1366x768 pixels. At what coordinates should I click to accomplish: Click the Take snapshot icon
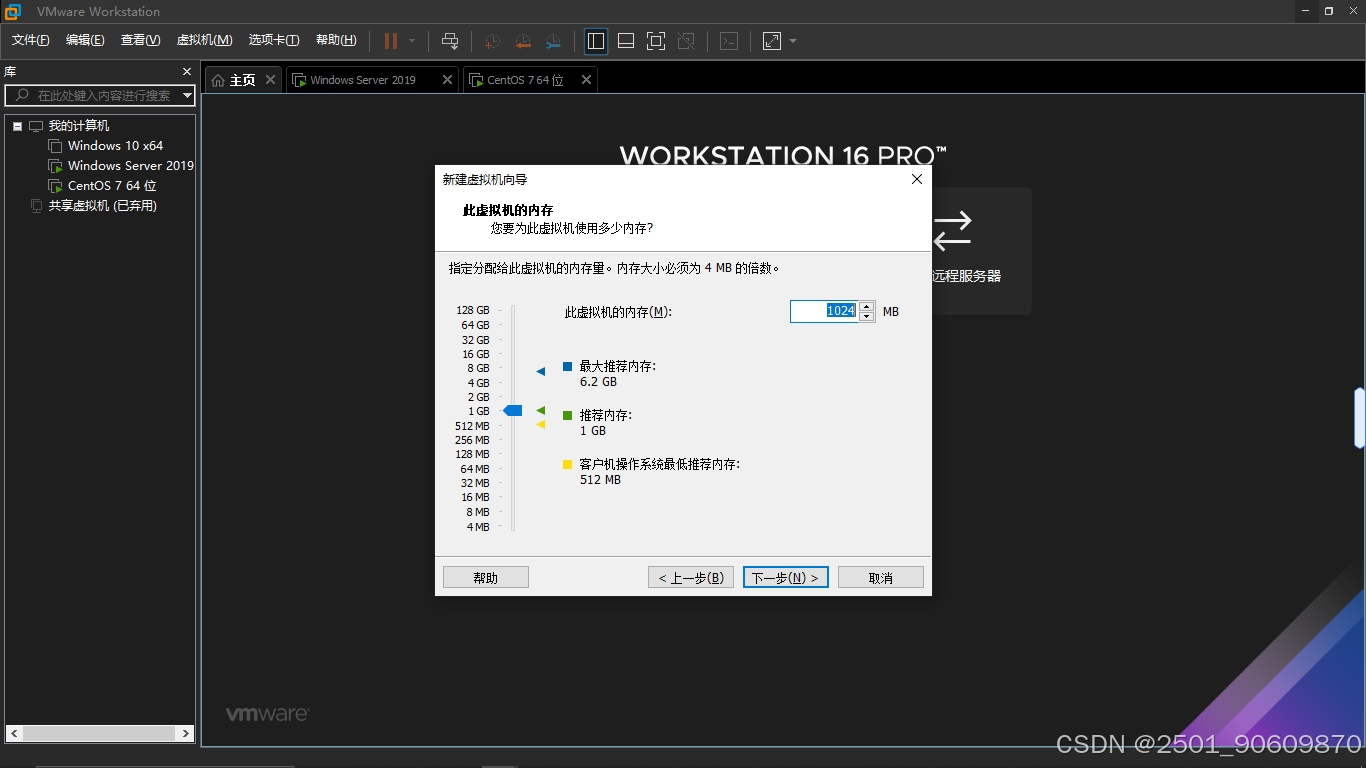point(490,41)
